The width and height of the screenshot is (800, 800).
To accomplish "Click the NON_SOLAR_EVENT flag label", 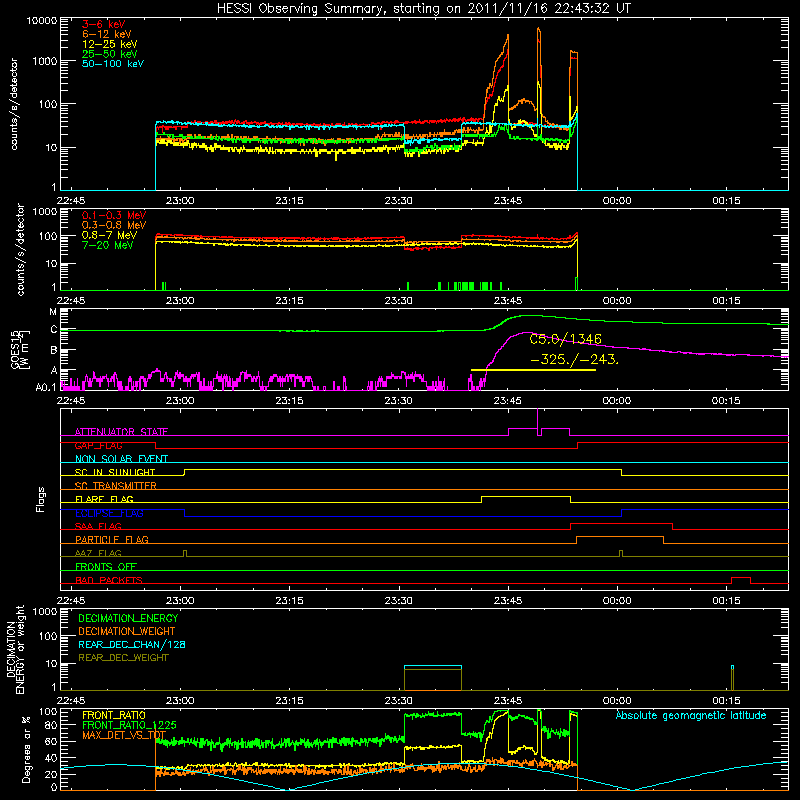I will [x=121, y=459].
